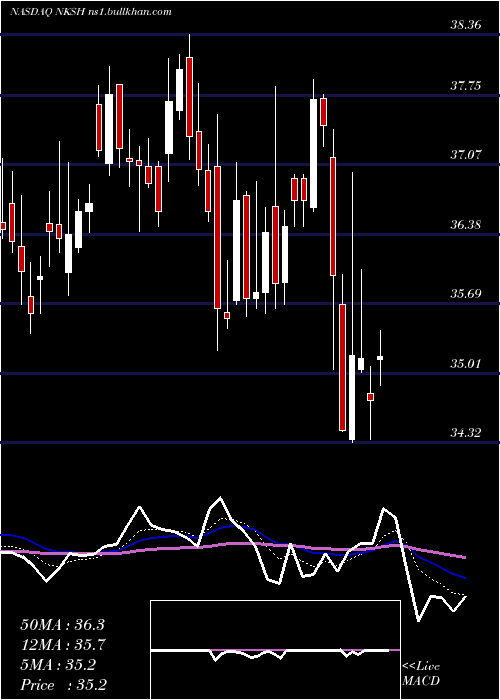This screenshot has height=700, width=500.
Task: Select the 37.75 price axis label
Action: click(466, 85)
